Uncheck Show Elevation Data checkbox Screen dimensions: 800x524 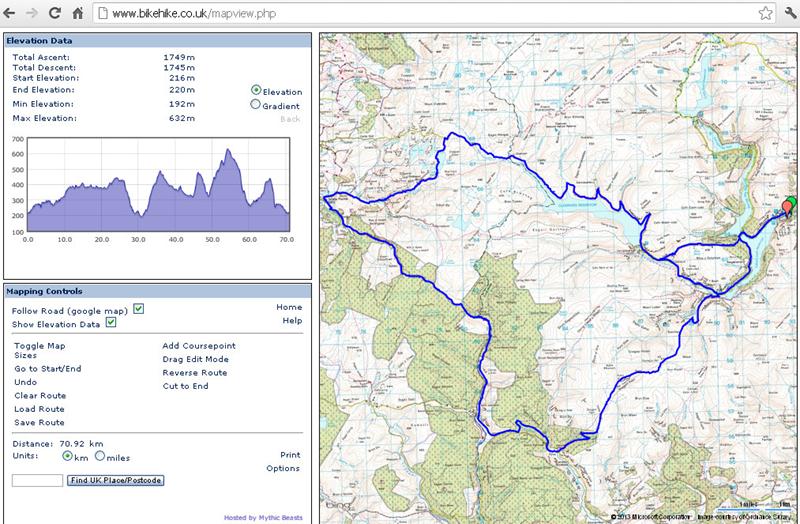(112, 322)
